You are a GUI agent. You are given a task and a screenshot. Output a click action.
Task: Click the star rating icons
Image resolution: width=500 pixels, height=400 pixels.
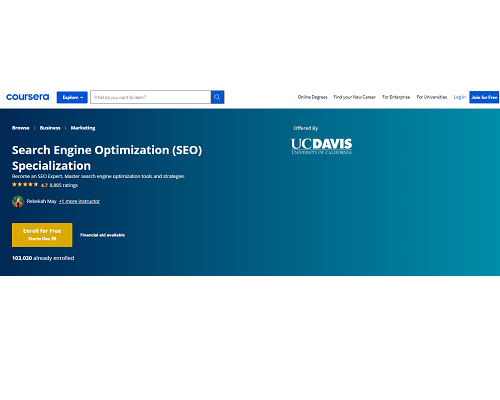(25, 184)
